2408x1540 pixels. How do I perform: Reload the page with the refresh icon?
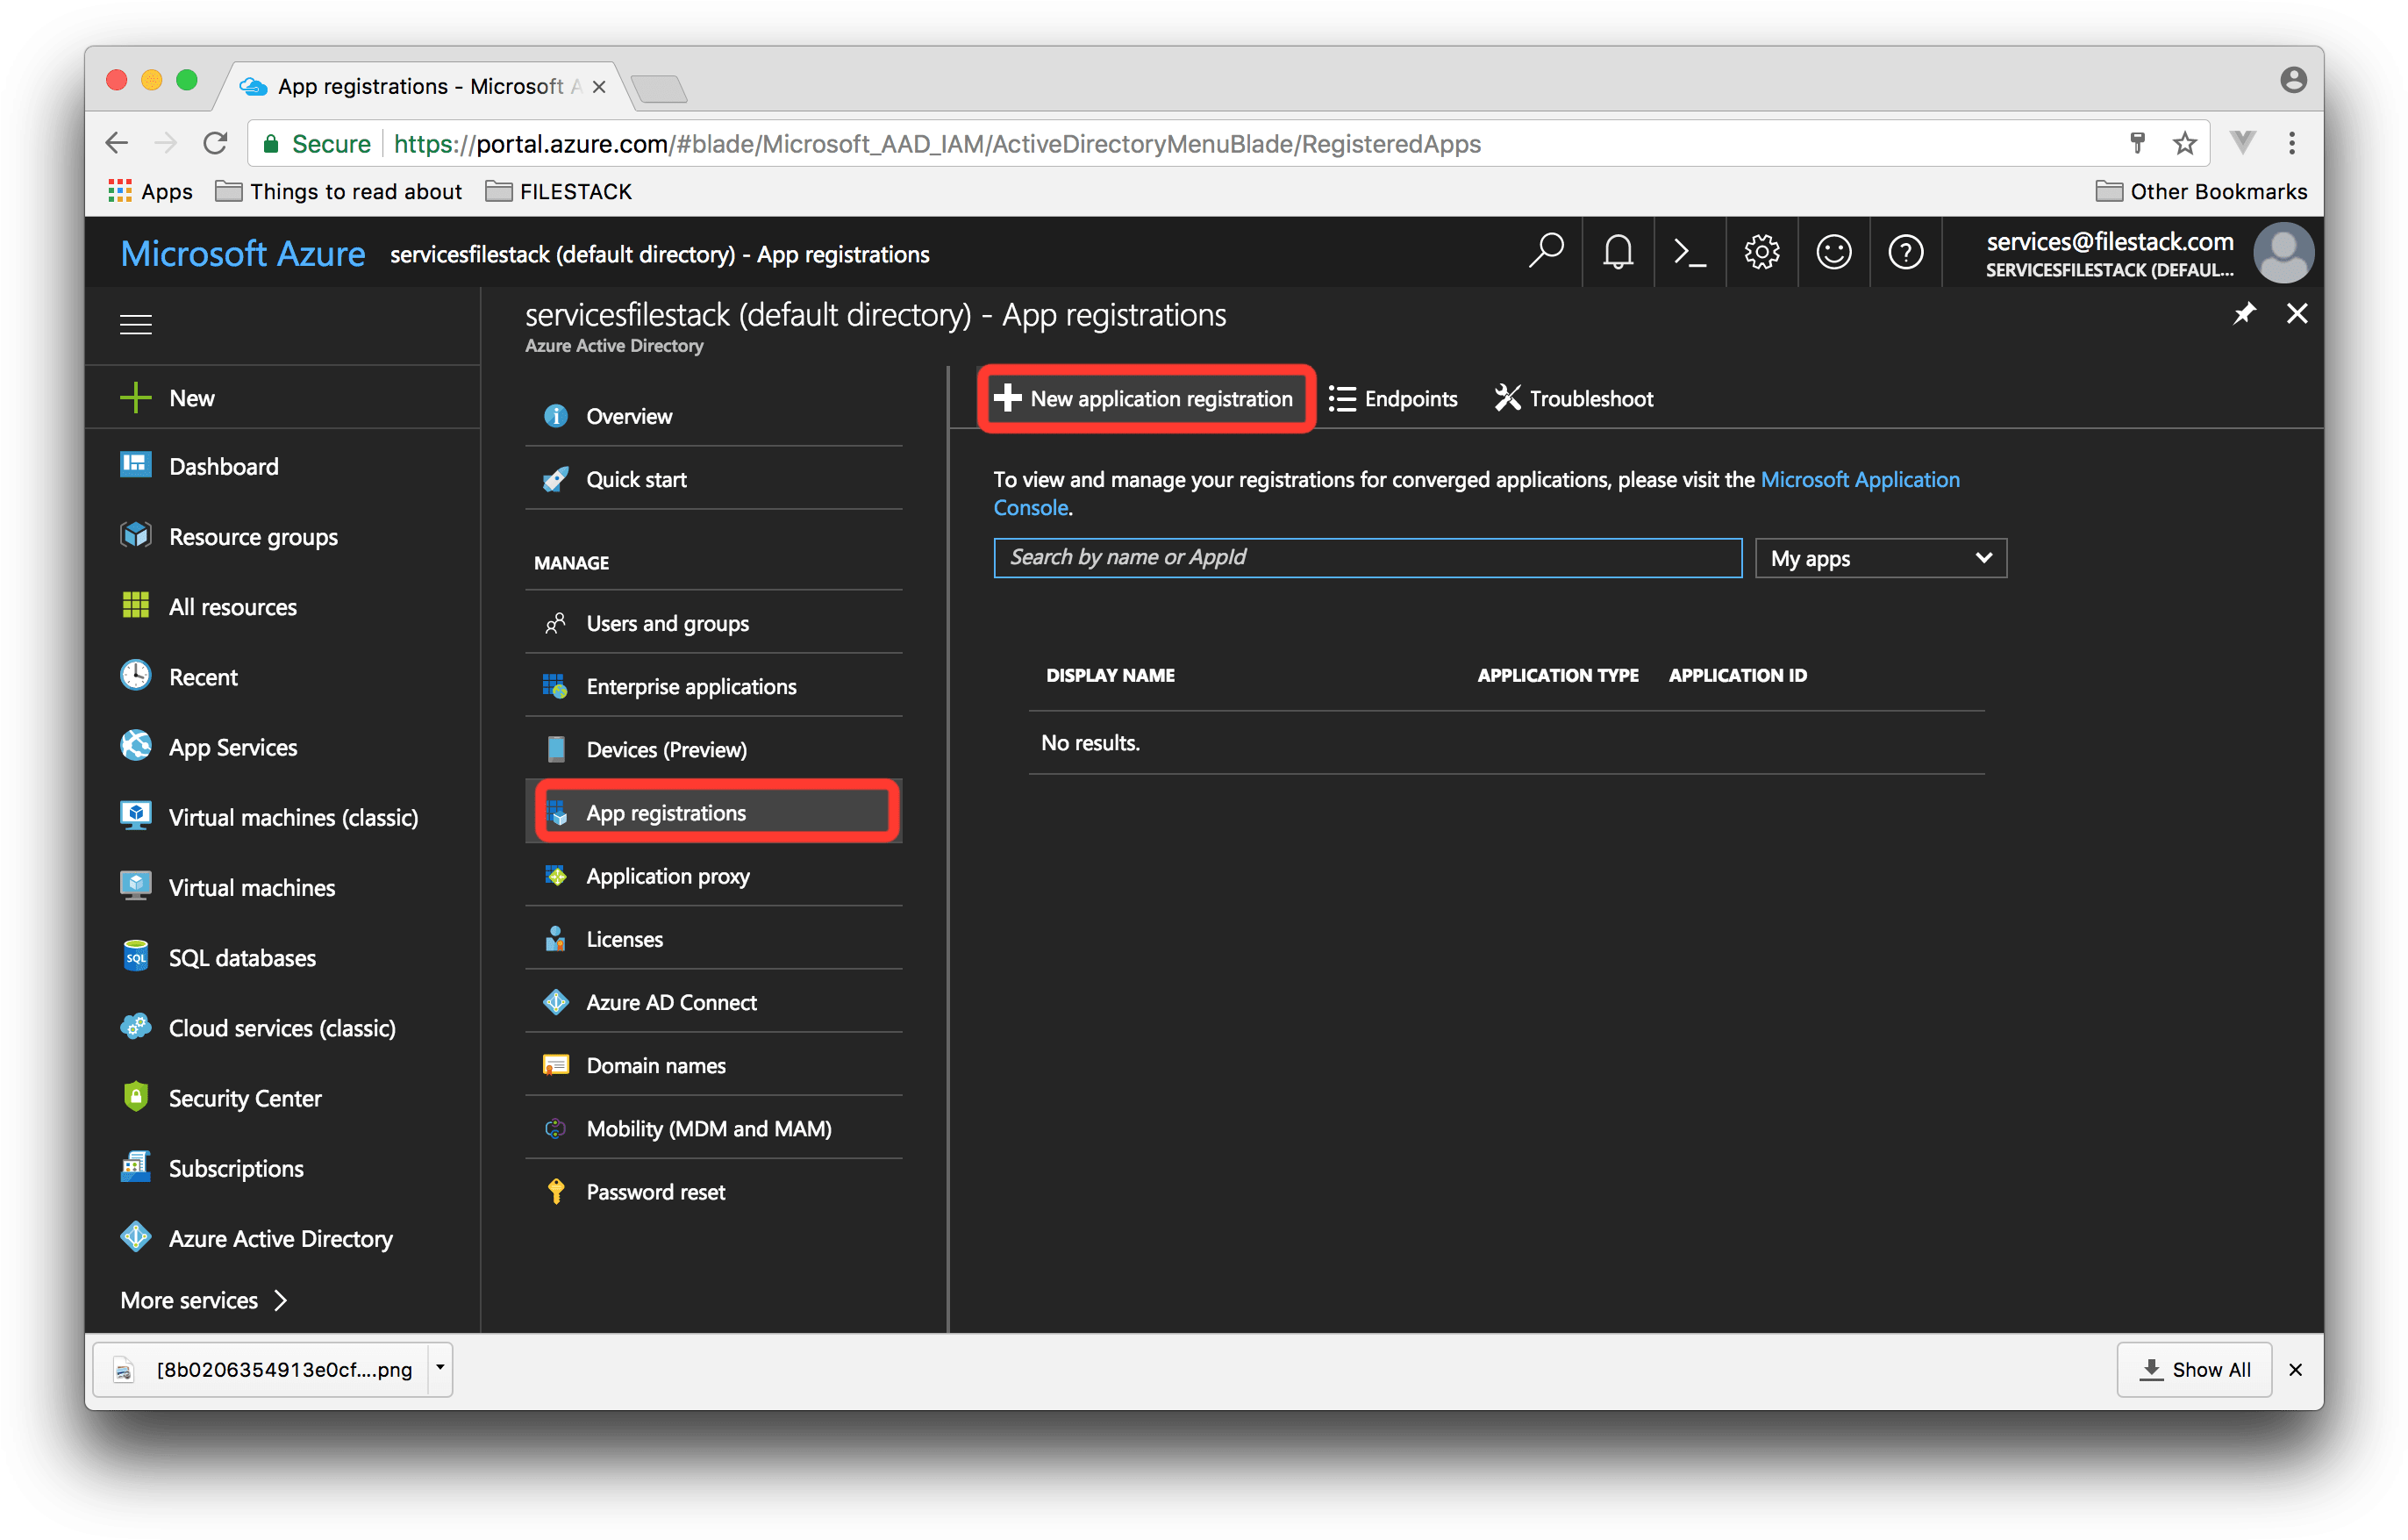(x=215, y=143)
